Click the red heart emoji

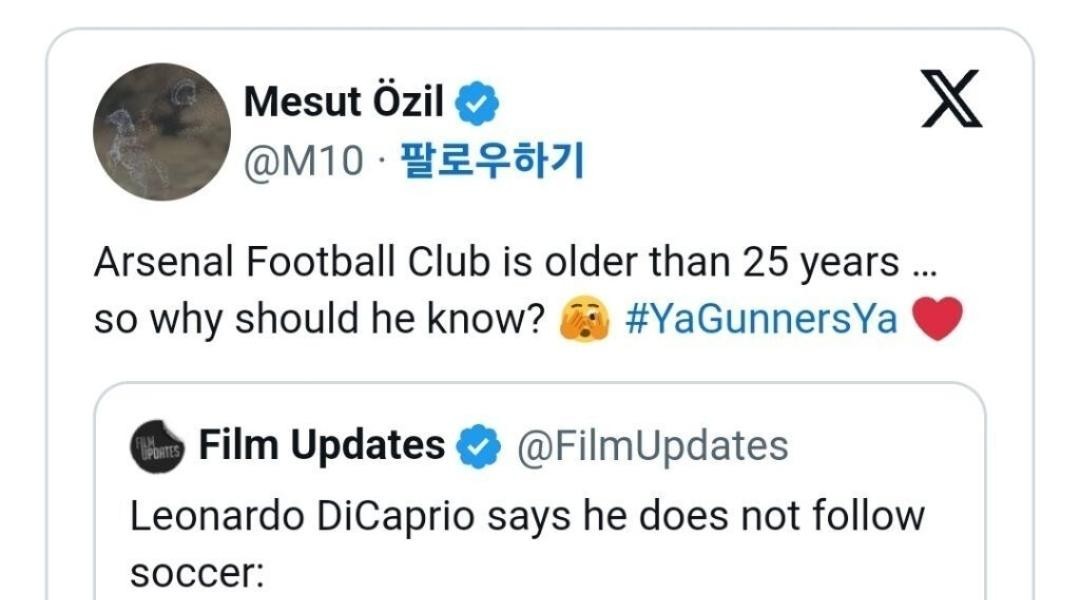[x=937, y=320]
